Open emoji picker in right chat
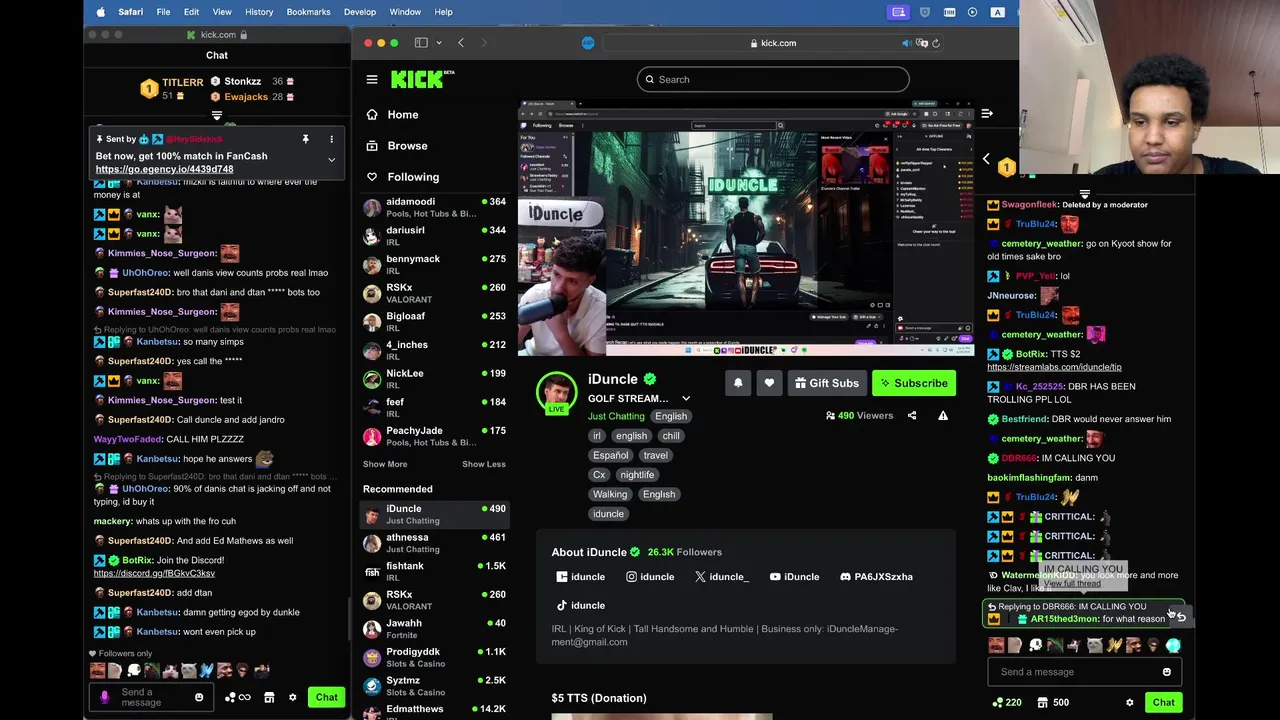1280x720 pixels. (x=1166, y=672)
